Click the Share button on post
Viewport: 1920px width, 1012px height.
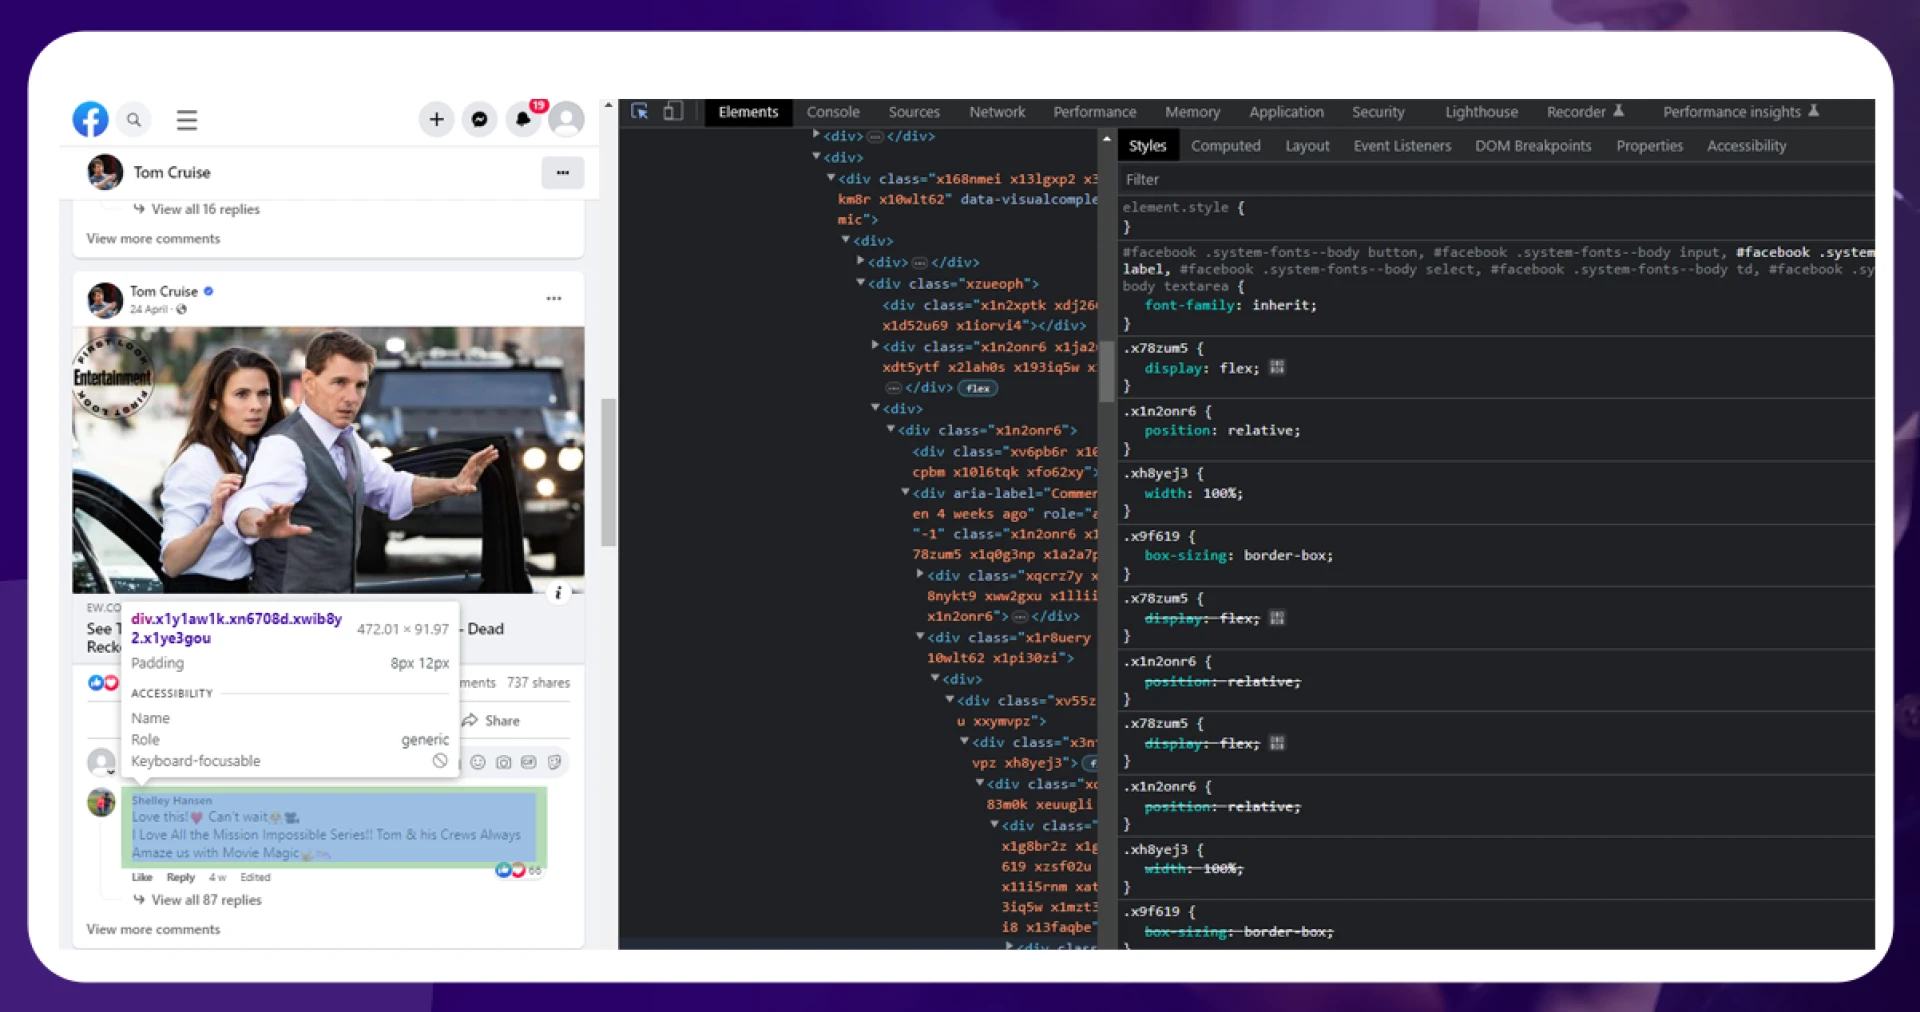[491, 721]
